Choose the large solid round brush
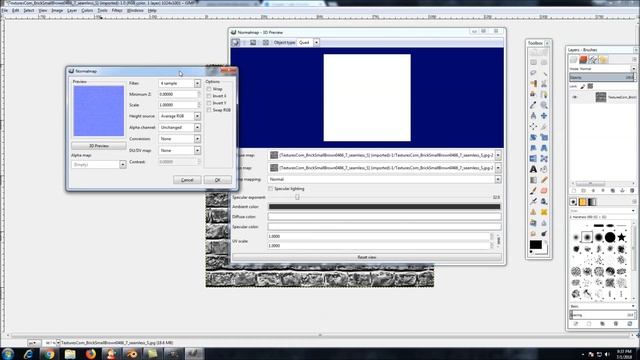The height and width of the screenshot is (360, 640). 610,237
